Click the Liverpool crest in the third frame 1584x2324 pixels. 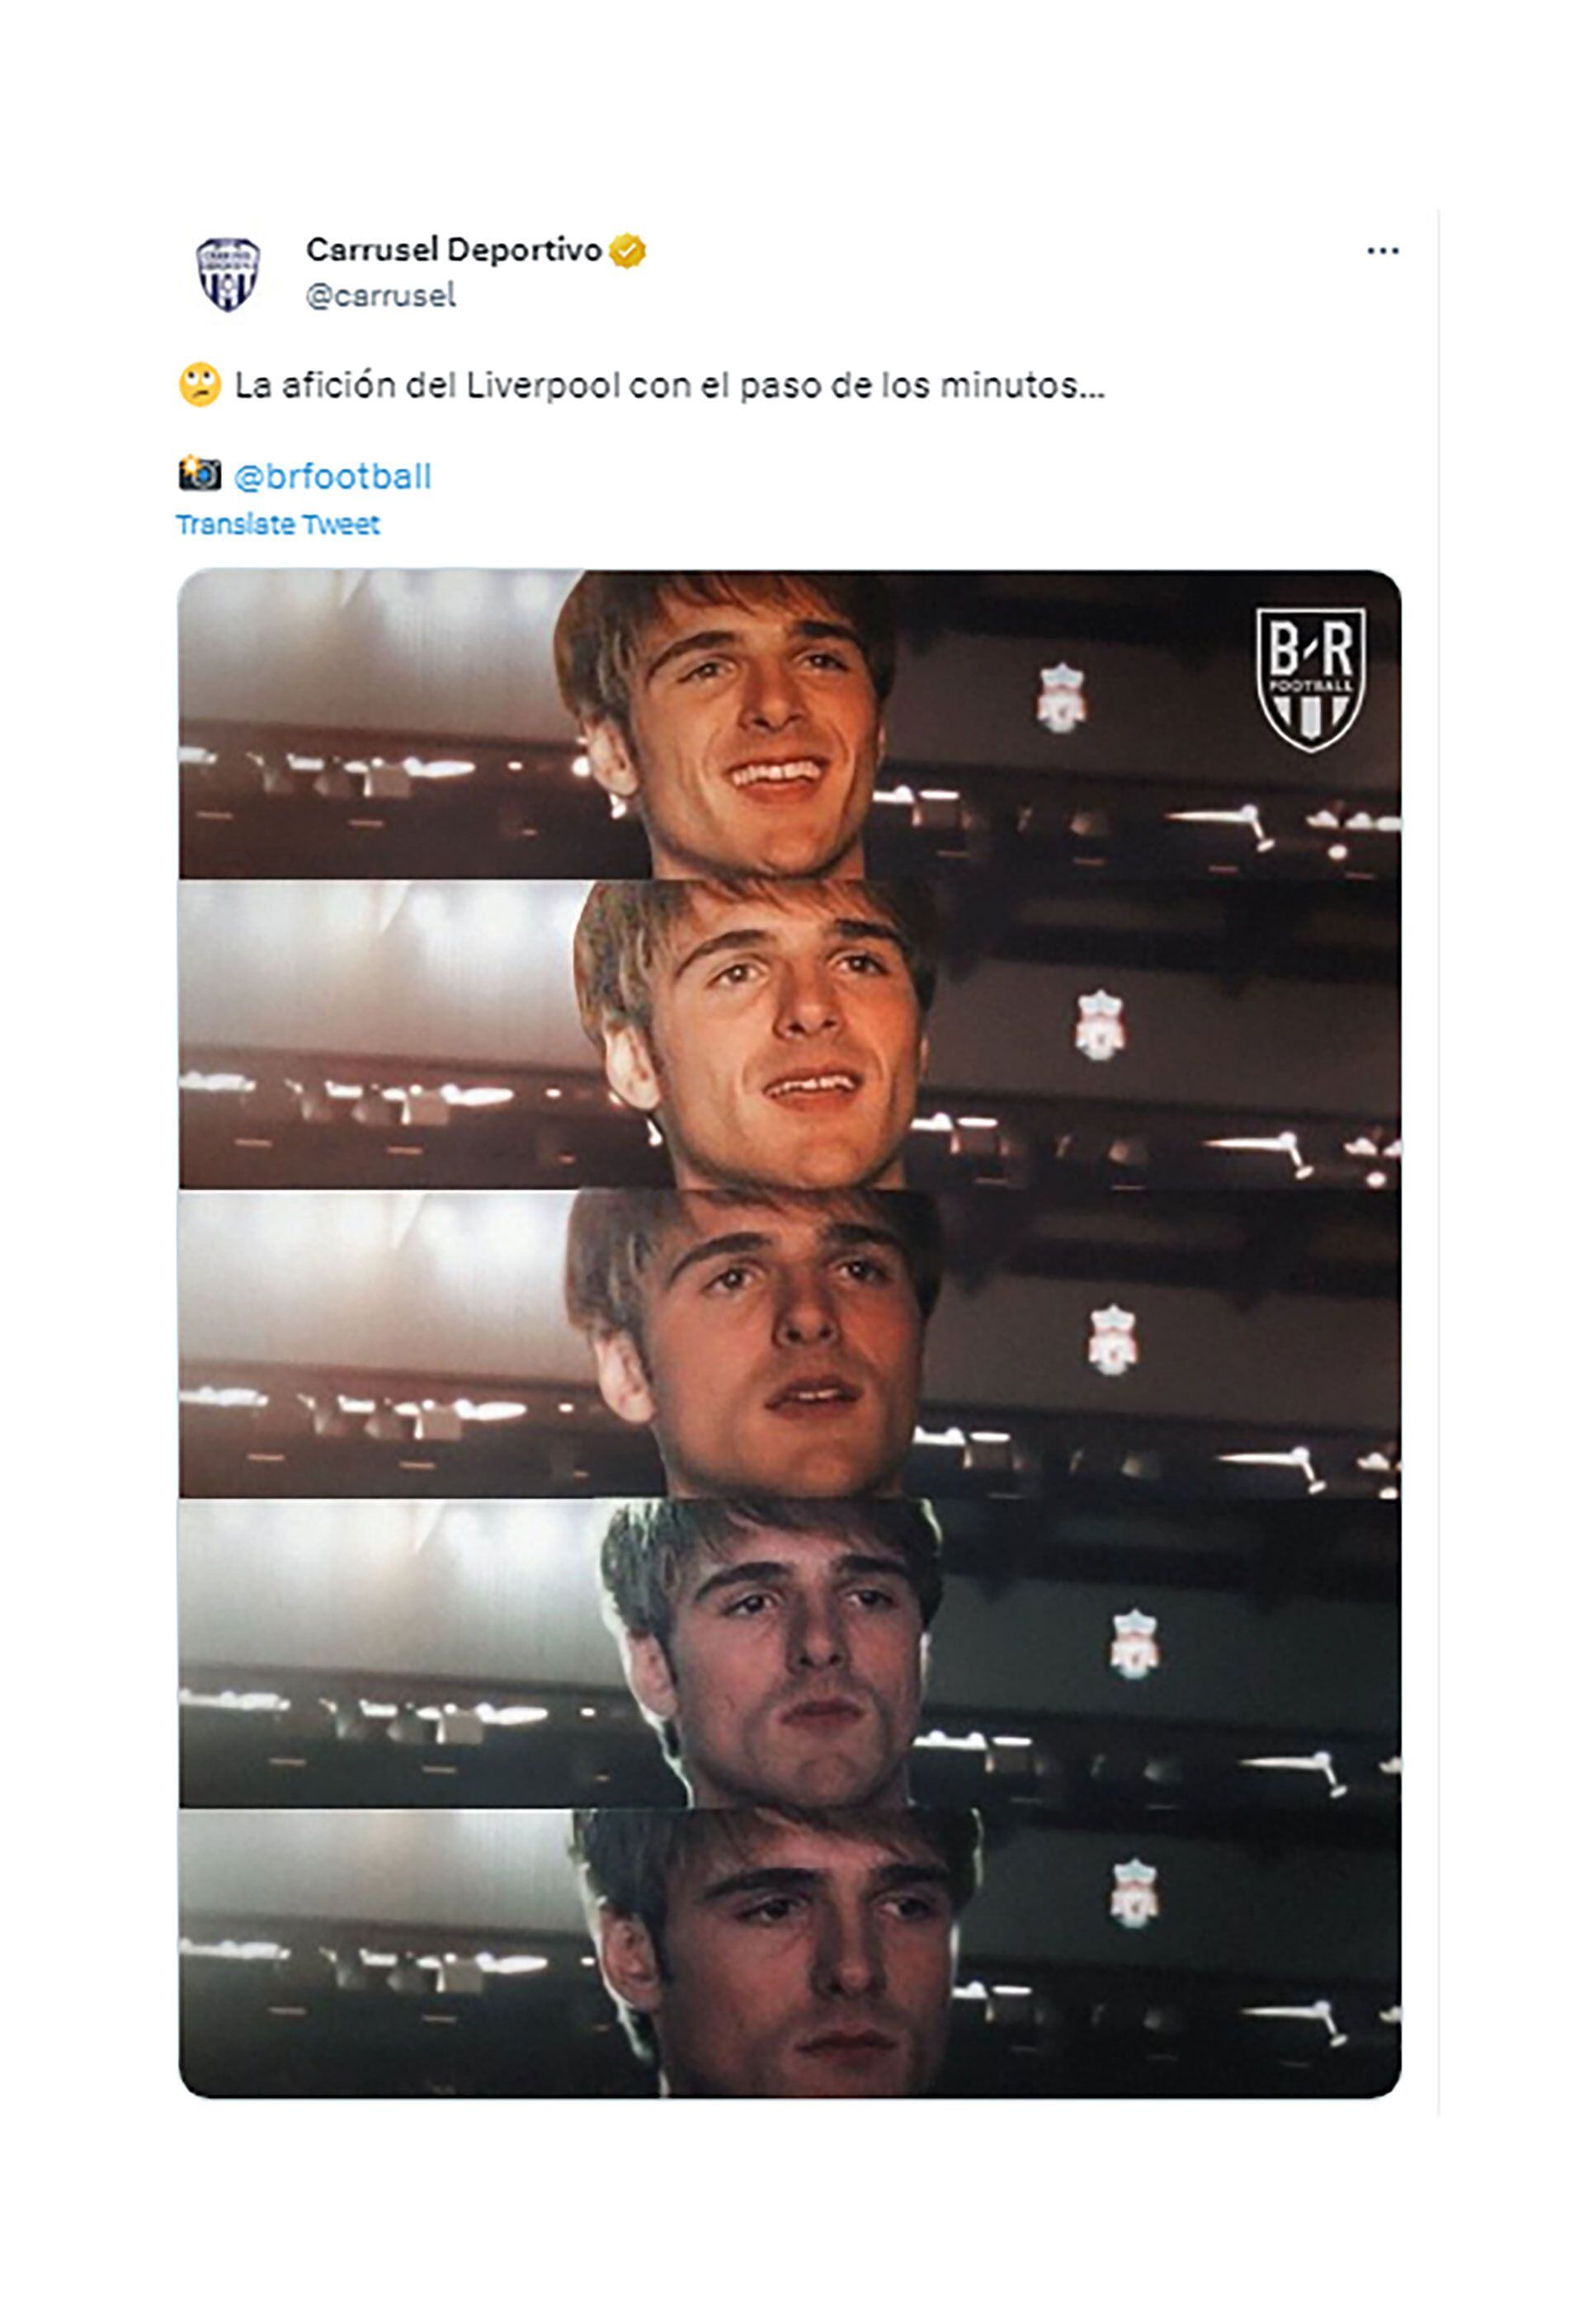click(x=1112, y=1340)
